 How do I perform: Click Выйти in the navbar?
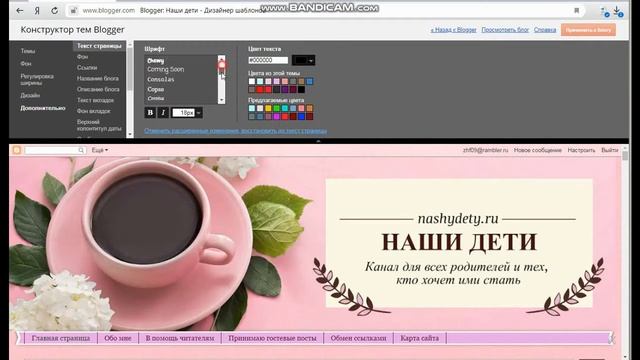click(x=609, y=150)
